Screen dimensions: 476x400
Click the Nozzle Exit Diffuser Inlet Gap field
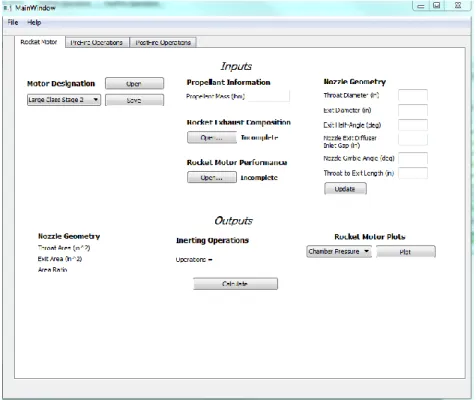(x=413, y=140)
